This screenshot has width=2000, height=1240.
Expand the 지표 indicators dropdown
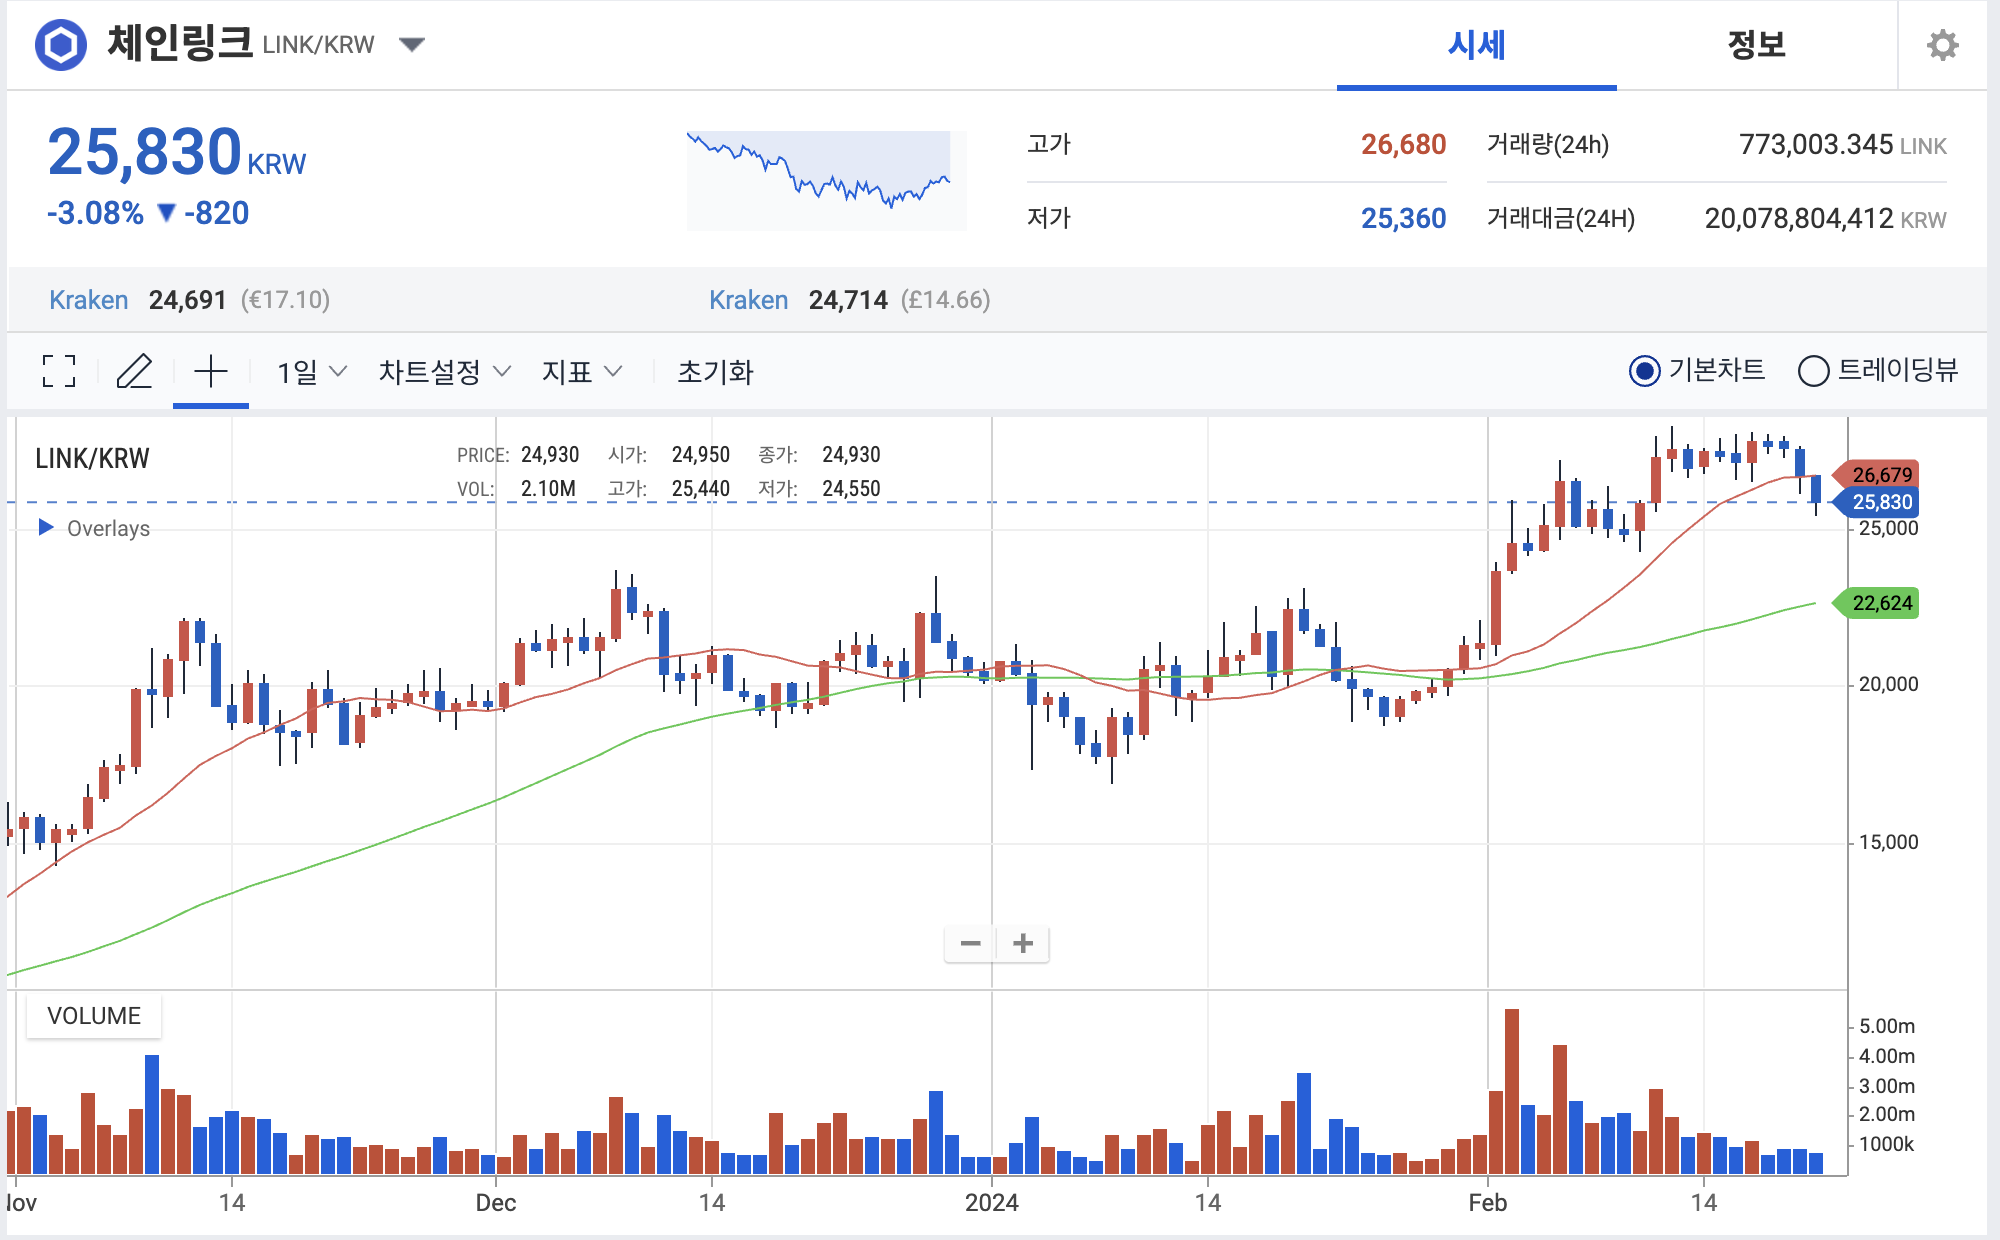click(581, 372)
